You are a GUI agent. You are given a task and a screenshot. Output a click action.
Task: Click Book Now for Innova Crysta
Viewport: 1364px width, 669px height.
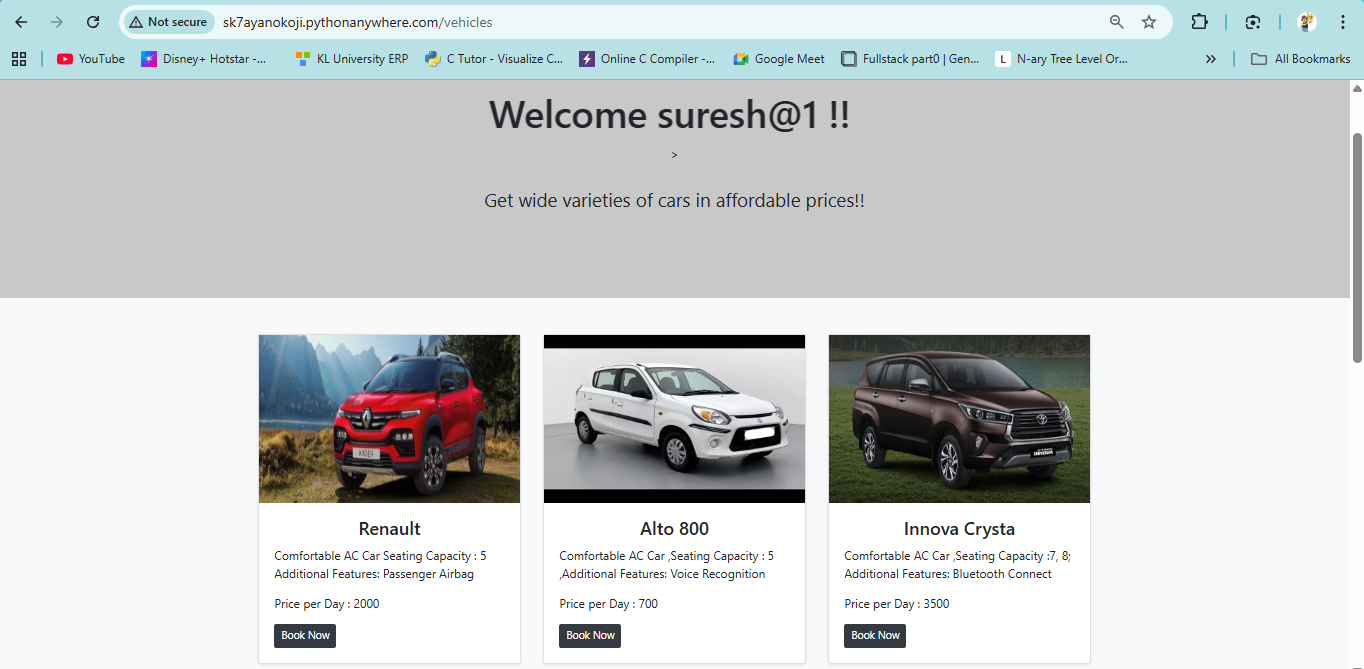click(875, 636)
